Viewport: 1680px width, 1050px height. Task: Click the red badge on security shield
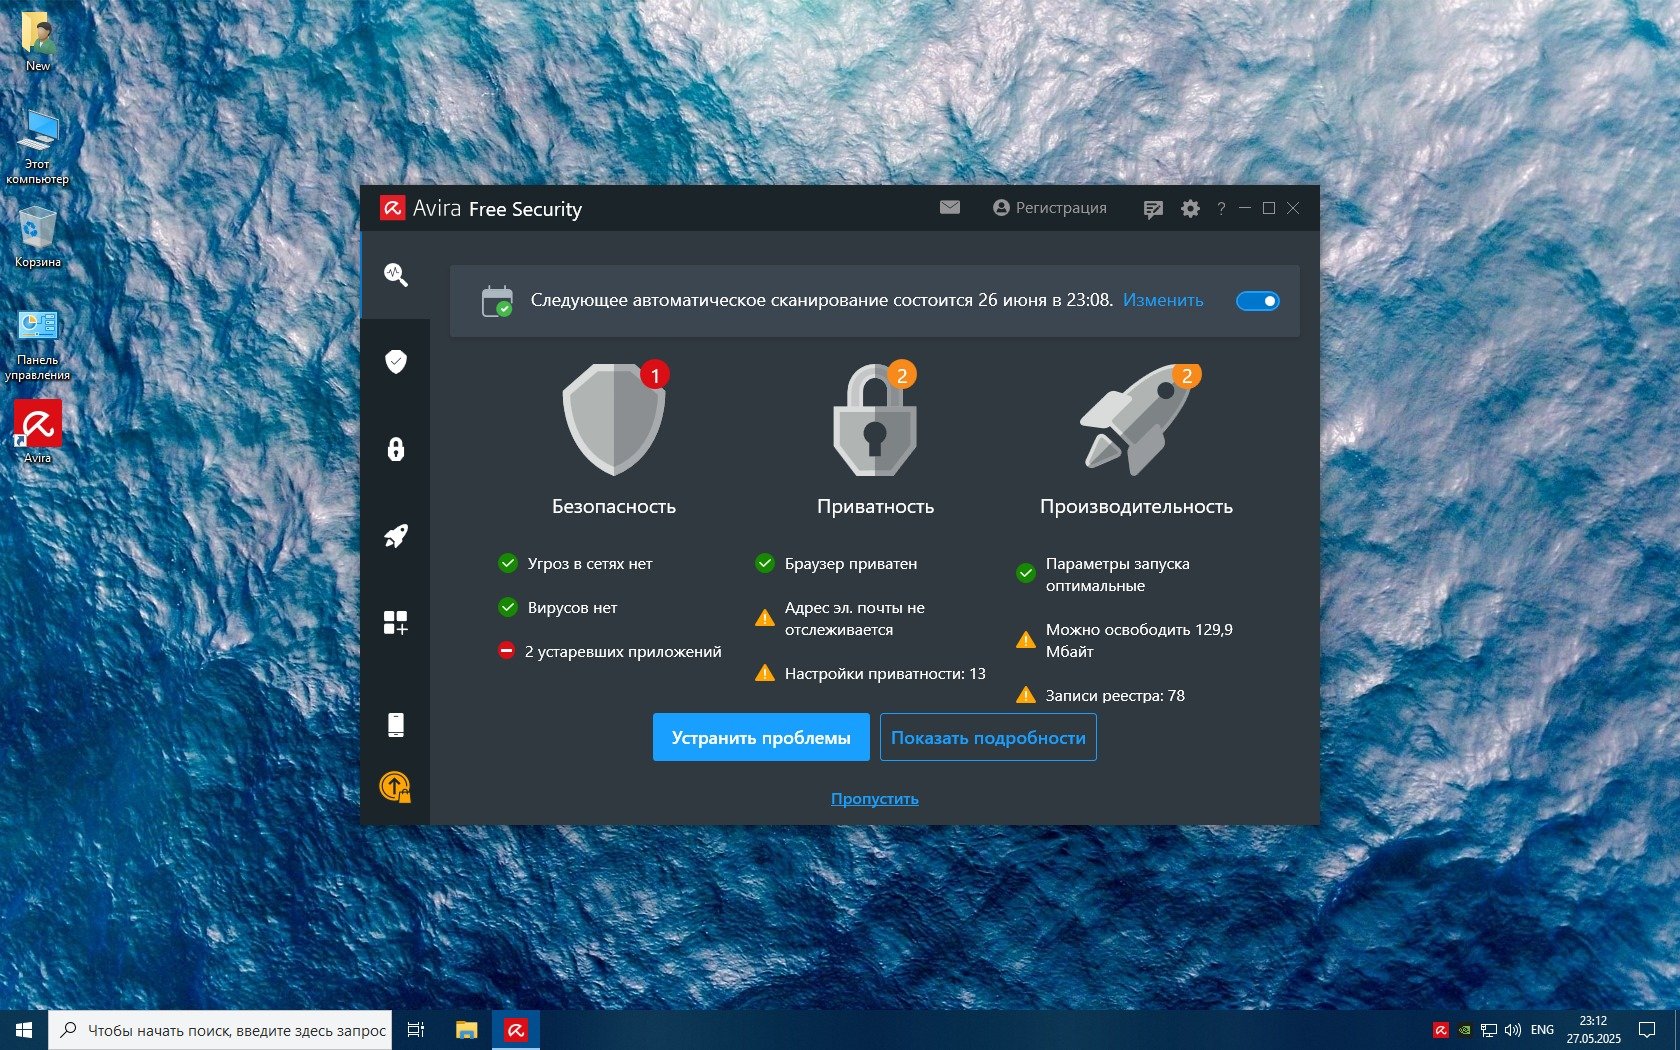point(655,375)
